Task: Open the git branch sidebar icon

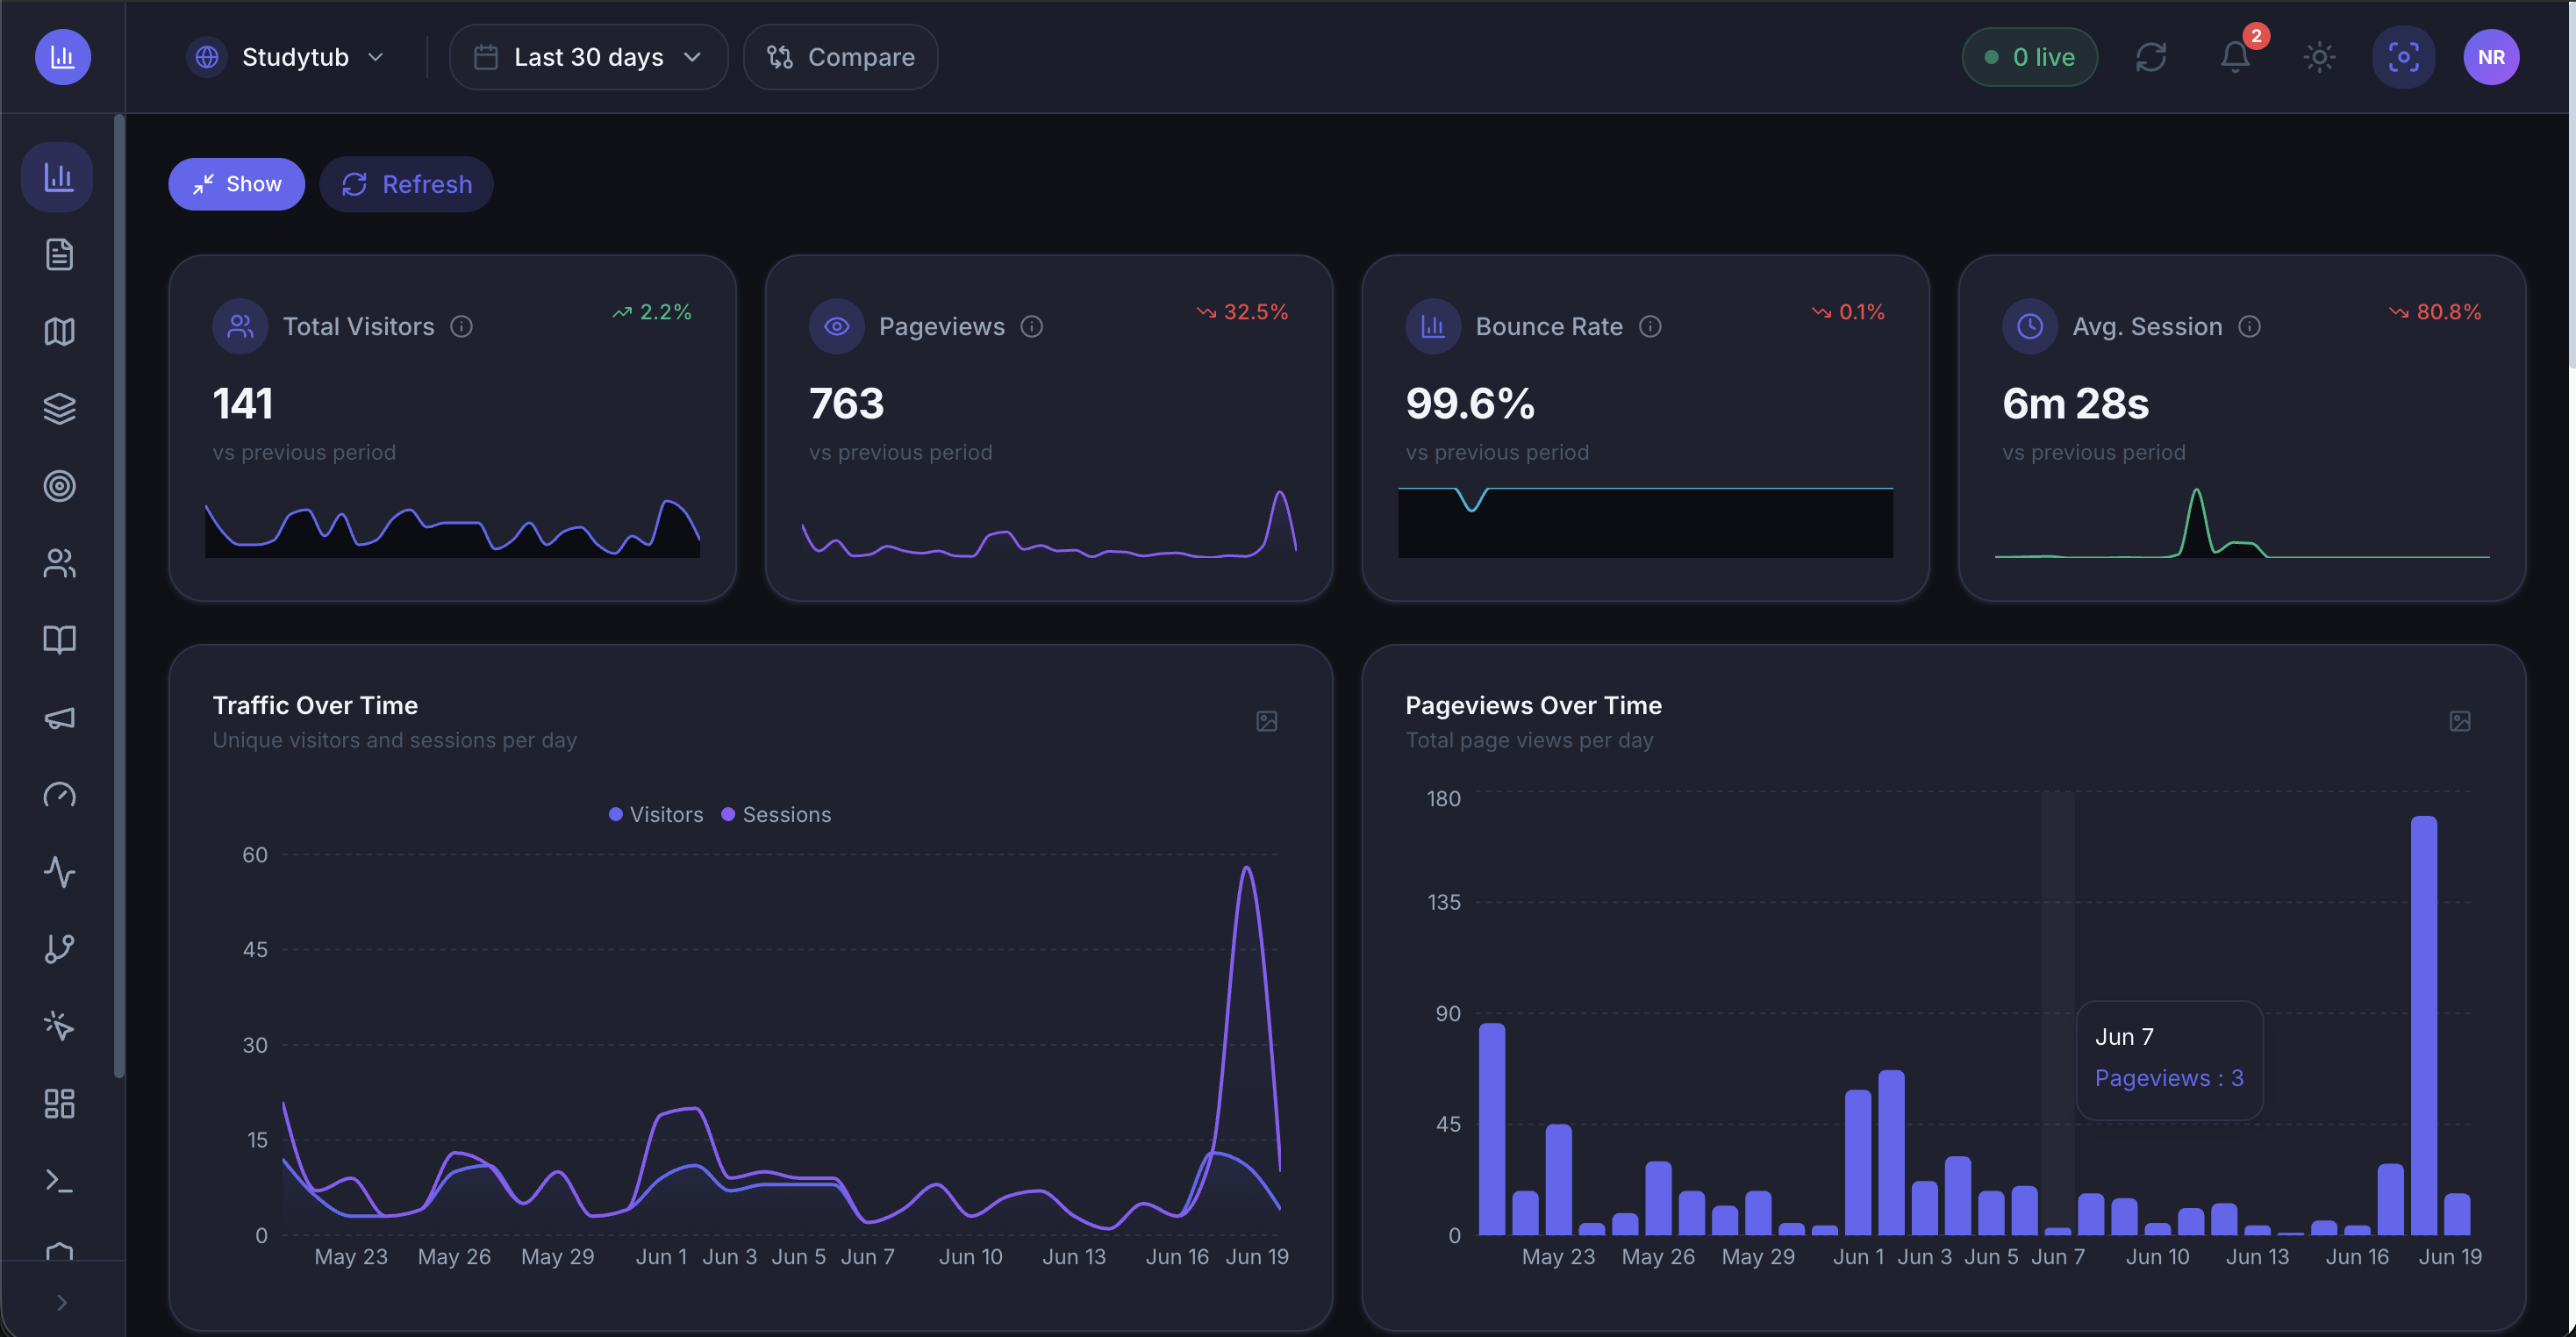Action: point(59,949)
